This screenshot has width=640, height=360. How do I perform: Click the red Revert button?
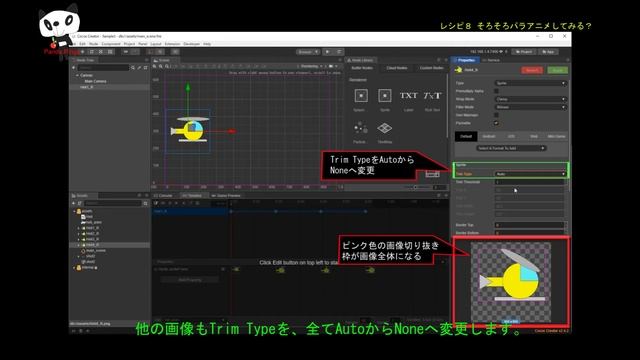tap(532, 70)
